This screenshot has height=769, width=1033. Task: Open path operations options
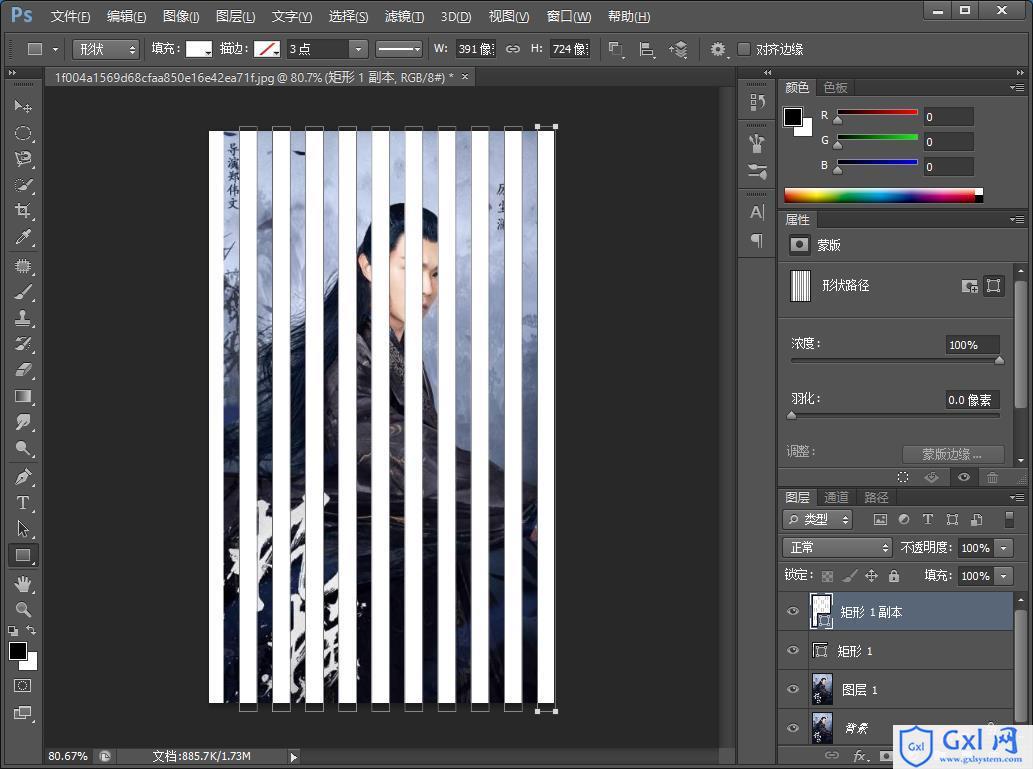pyautogui.click(x=616, y=49)
